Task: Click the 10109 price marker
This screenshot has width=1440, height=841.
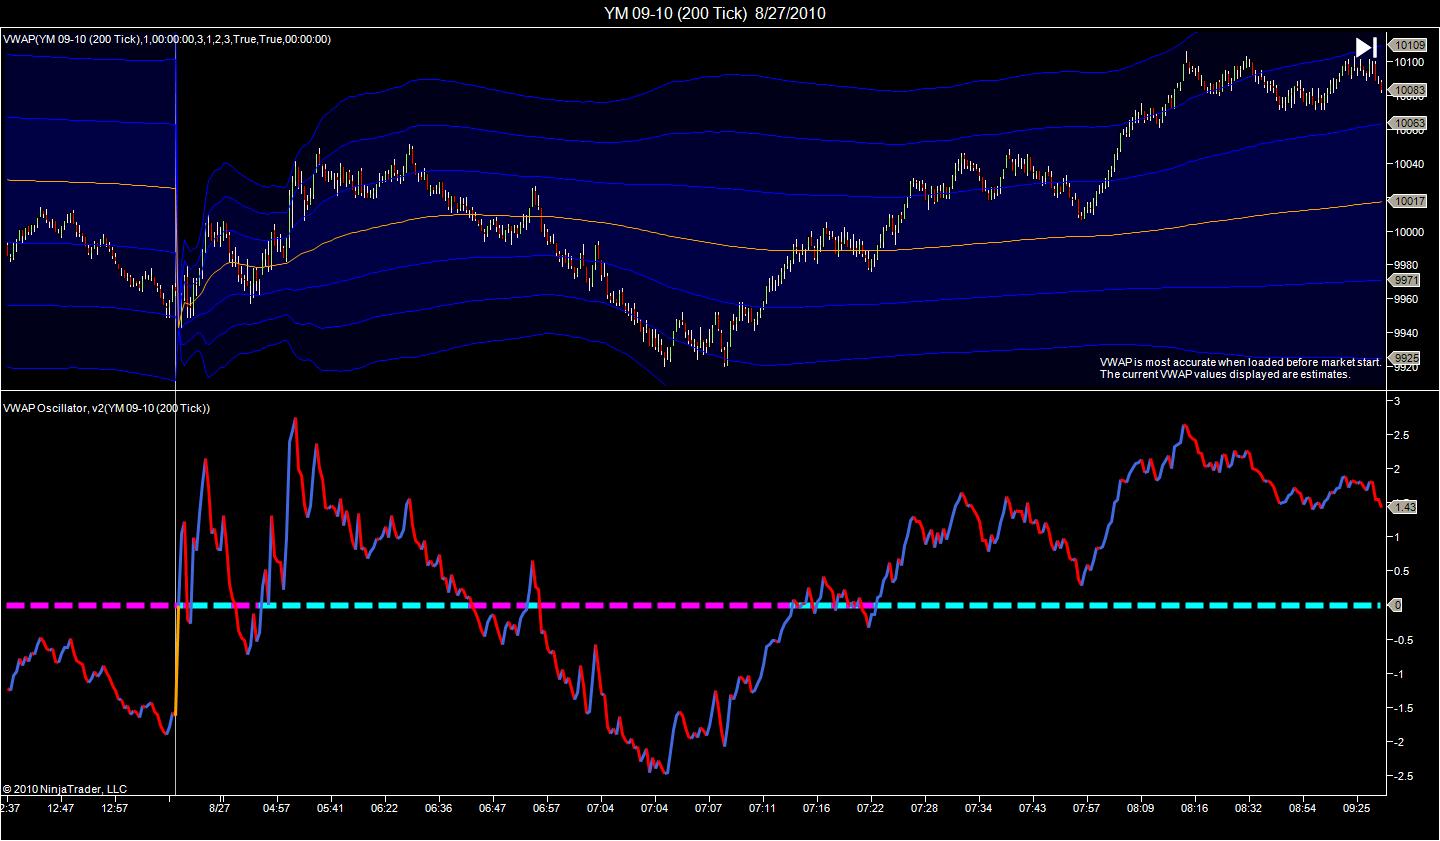Action: [x=1410, y=45]
